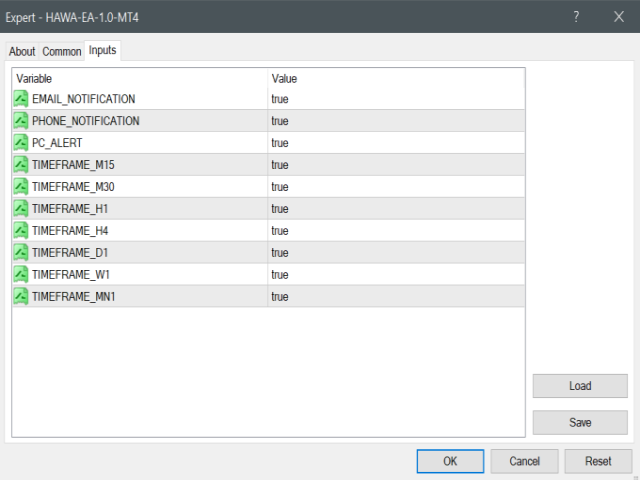Image resolution: width=640 pixels, height=480 pixels.
Task: Click true value of TIMEFRAME_M15
Action: point(280,165)
